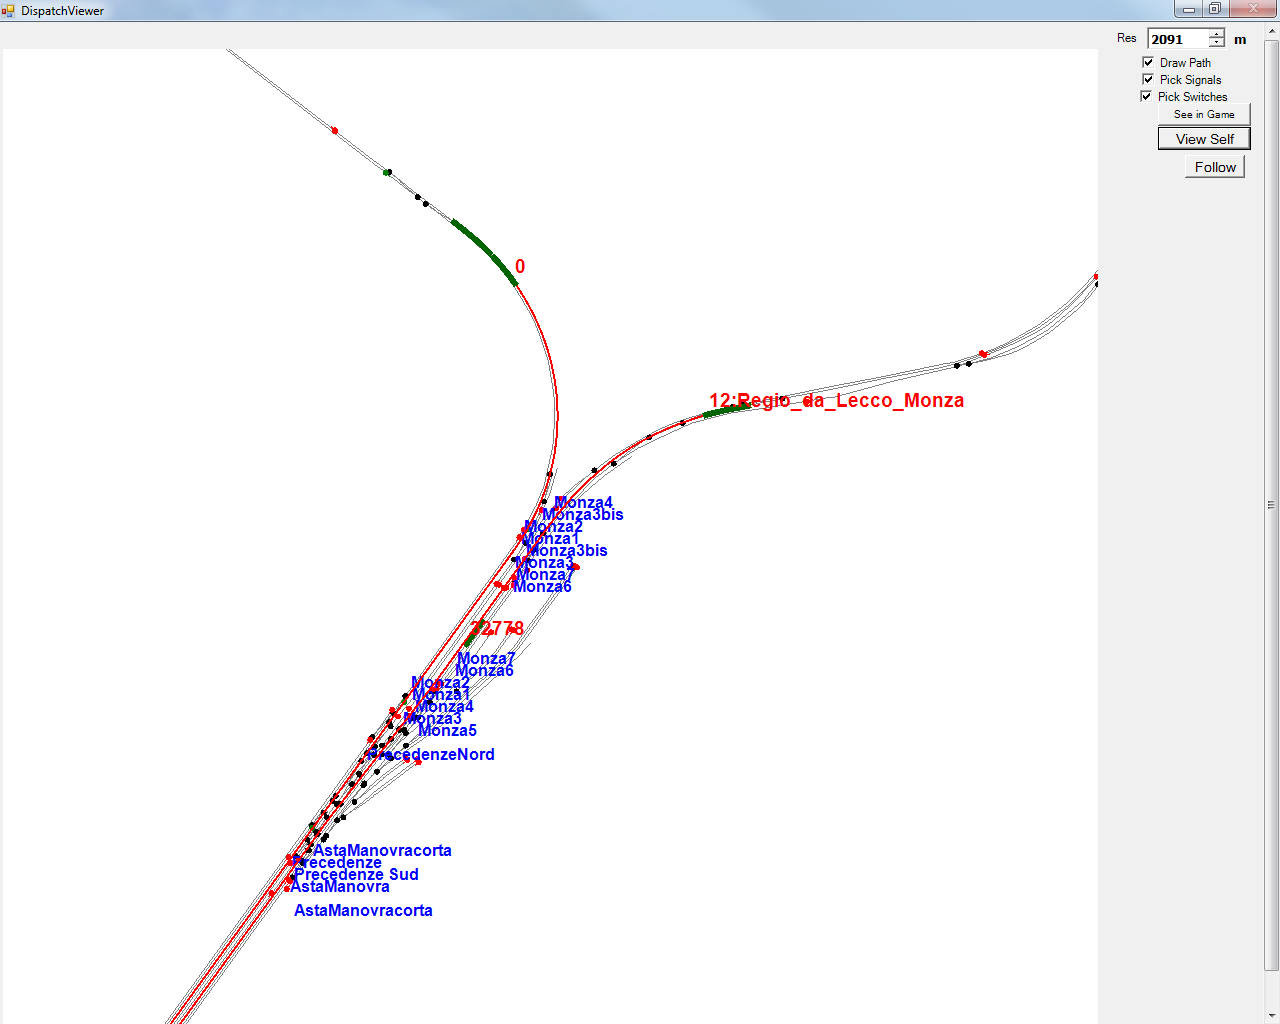
Task: Click the View Self button
Action: coord(1204,138)
